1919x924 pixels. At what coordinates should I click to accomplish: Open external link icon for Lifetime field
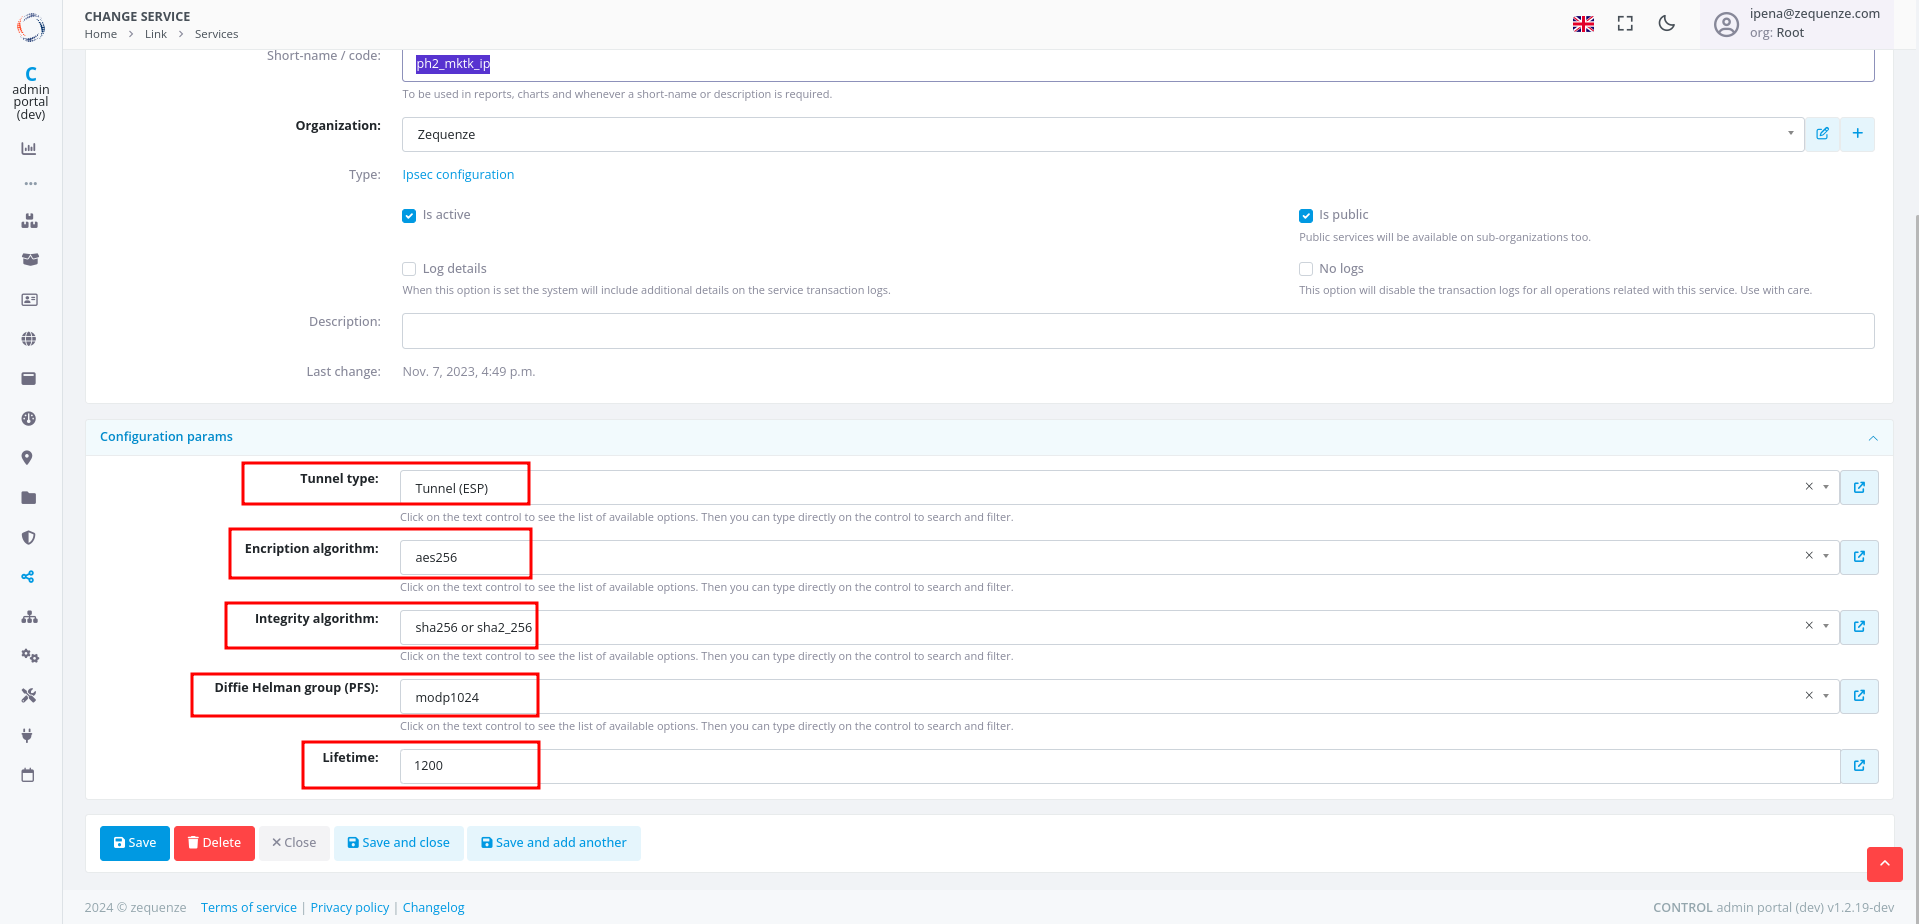click(1859, 766)
